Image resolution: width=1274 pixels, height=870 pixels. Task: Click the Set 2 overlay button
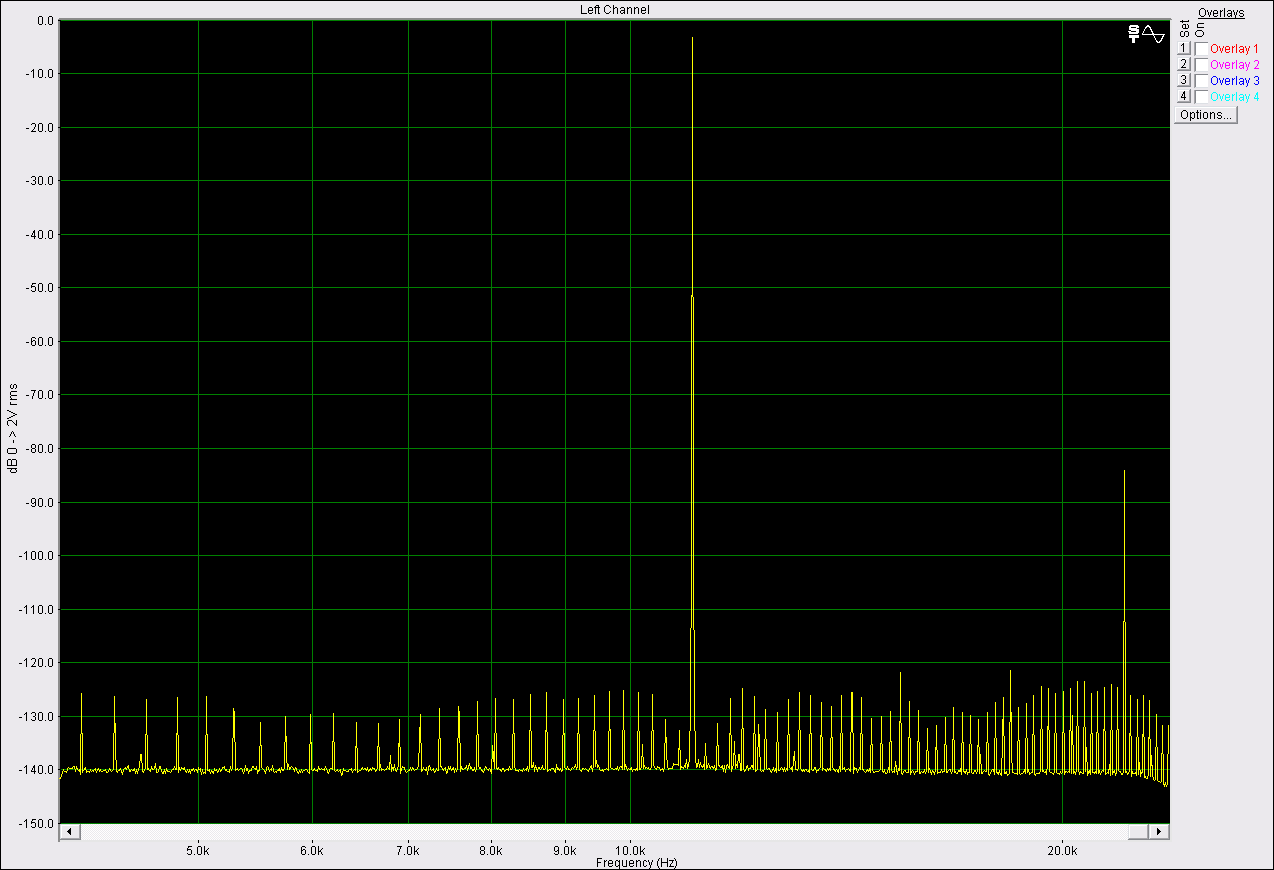pos(1183,65)
